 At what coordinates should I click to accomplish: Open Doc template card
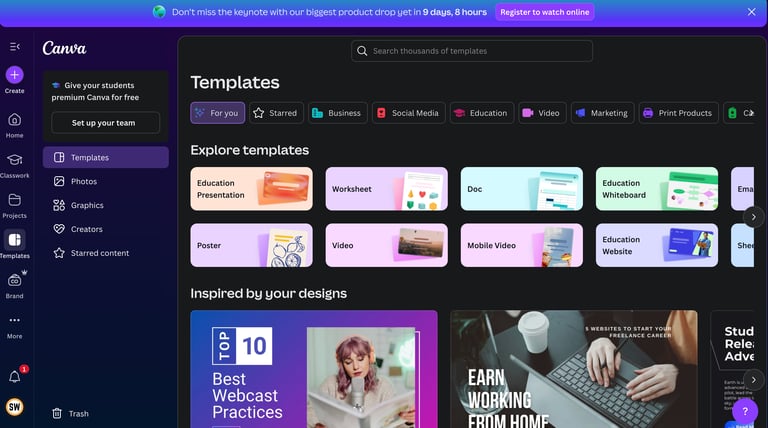click(522, 189)
